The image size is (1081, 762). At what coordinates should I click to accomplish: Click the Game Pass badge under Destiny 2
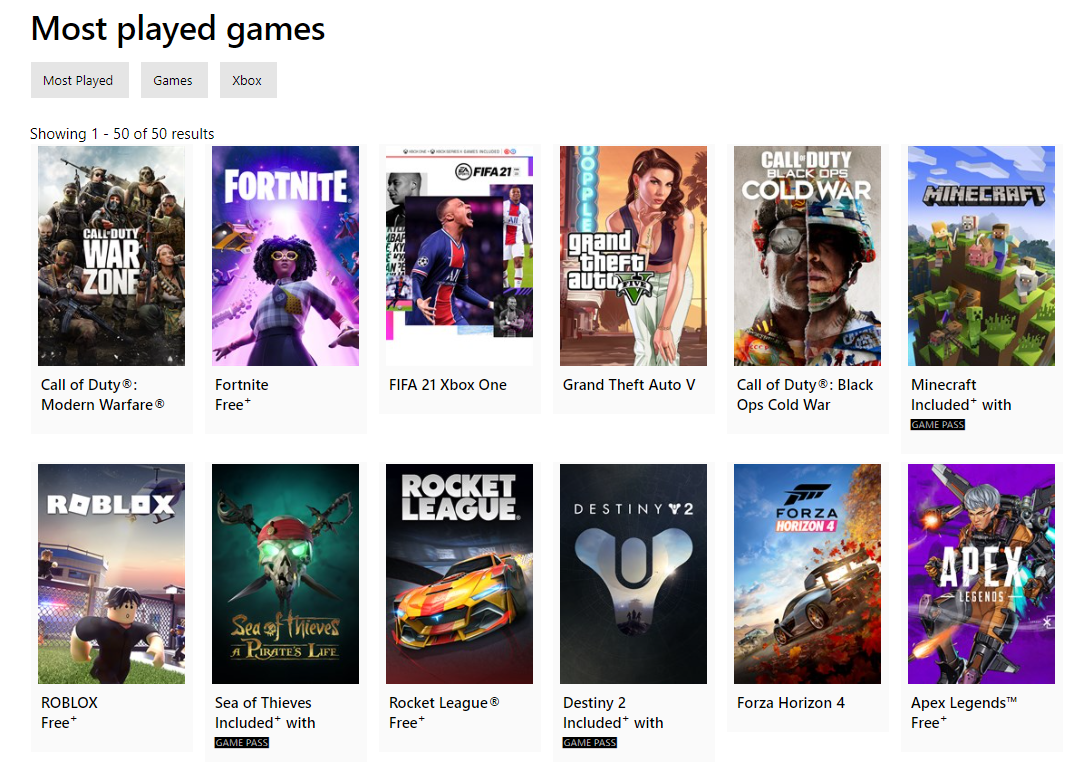pos(589,743)
